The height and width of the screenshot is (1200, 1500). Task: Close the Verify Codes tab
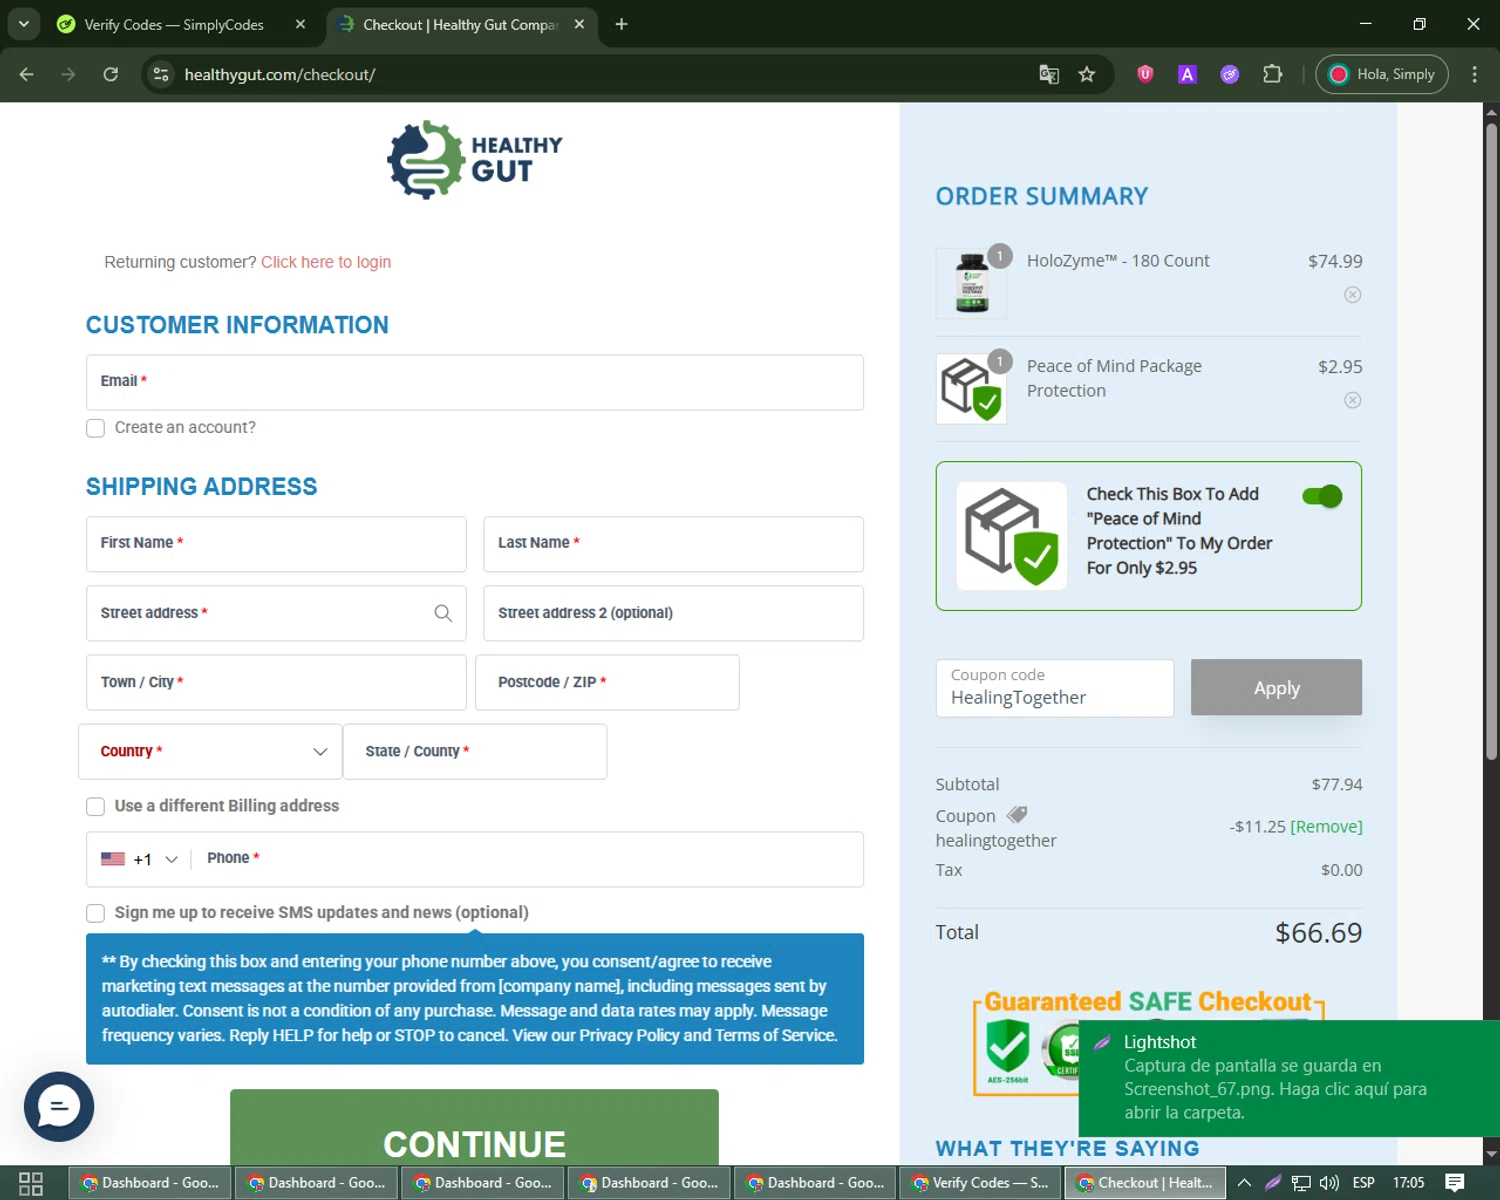tap(300, 24)
